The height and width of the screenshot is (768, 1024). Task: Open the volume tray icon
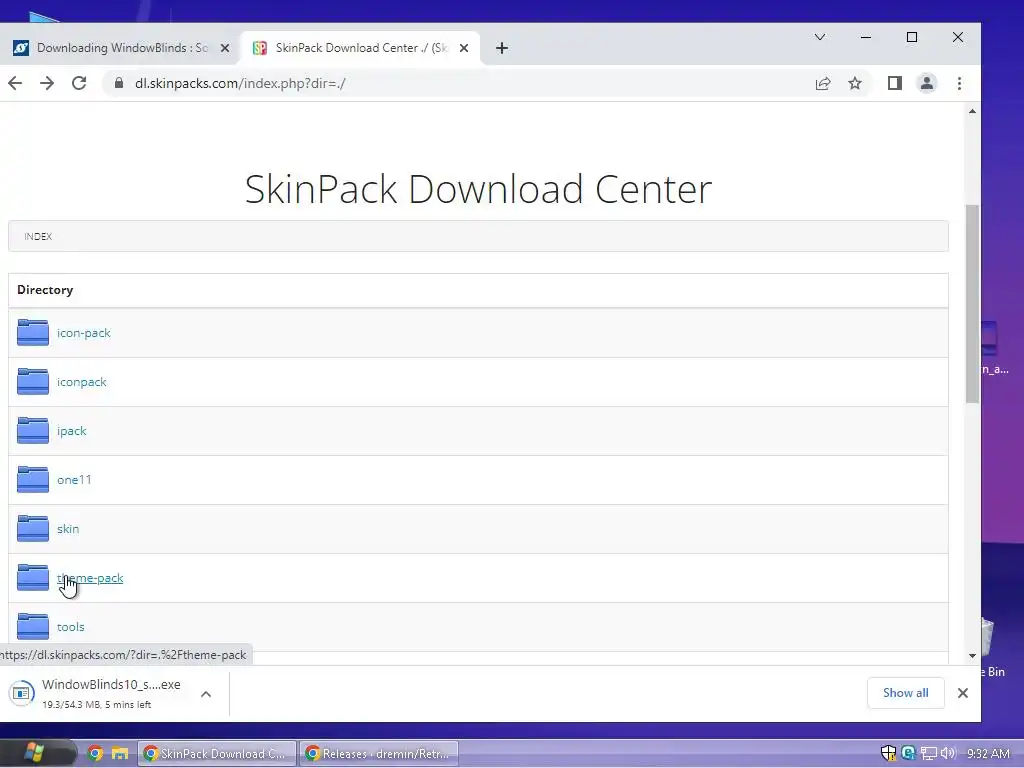948,754
